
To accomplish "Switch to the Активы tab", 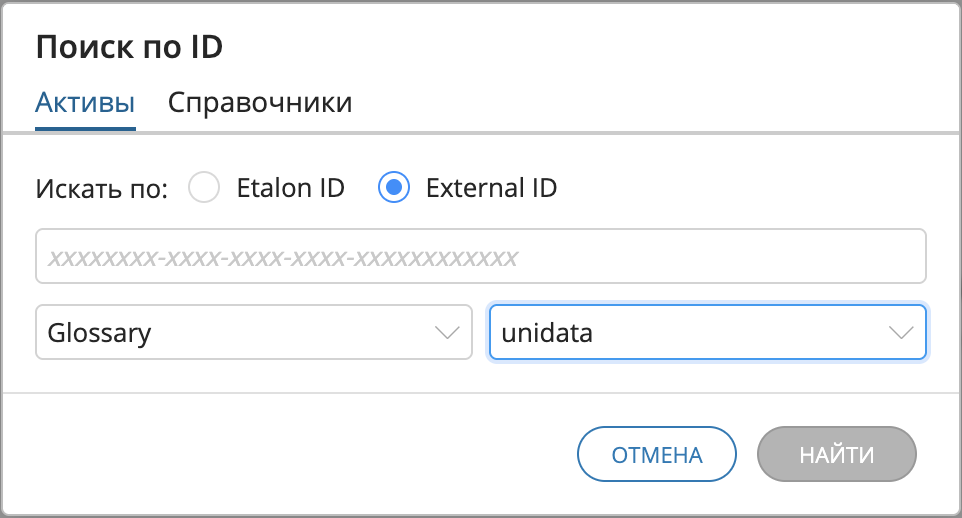I will [x=85, y=103].
